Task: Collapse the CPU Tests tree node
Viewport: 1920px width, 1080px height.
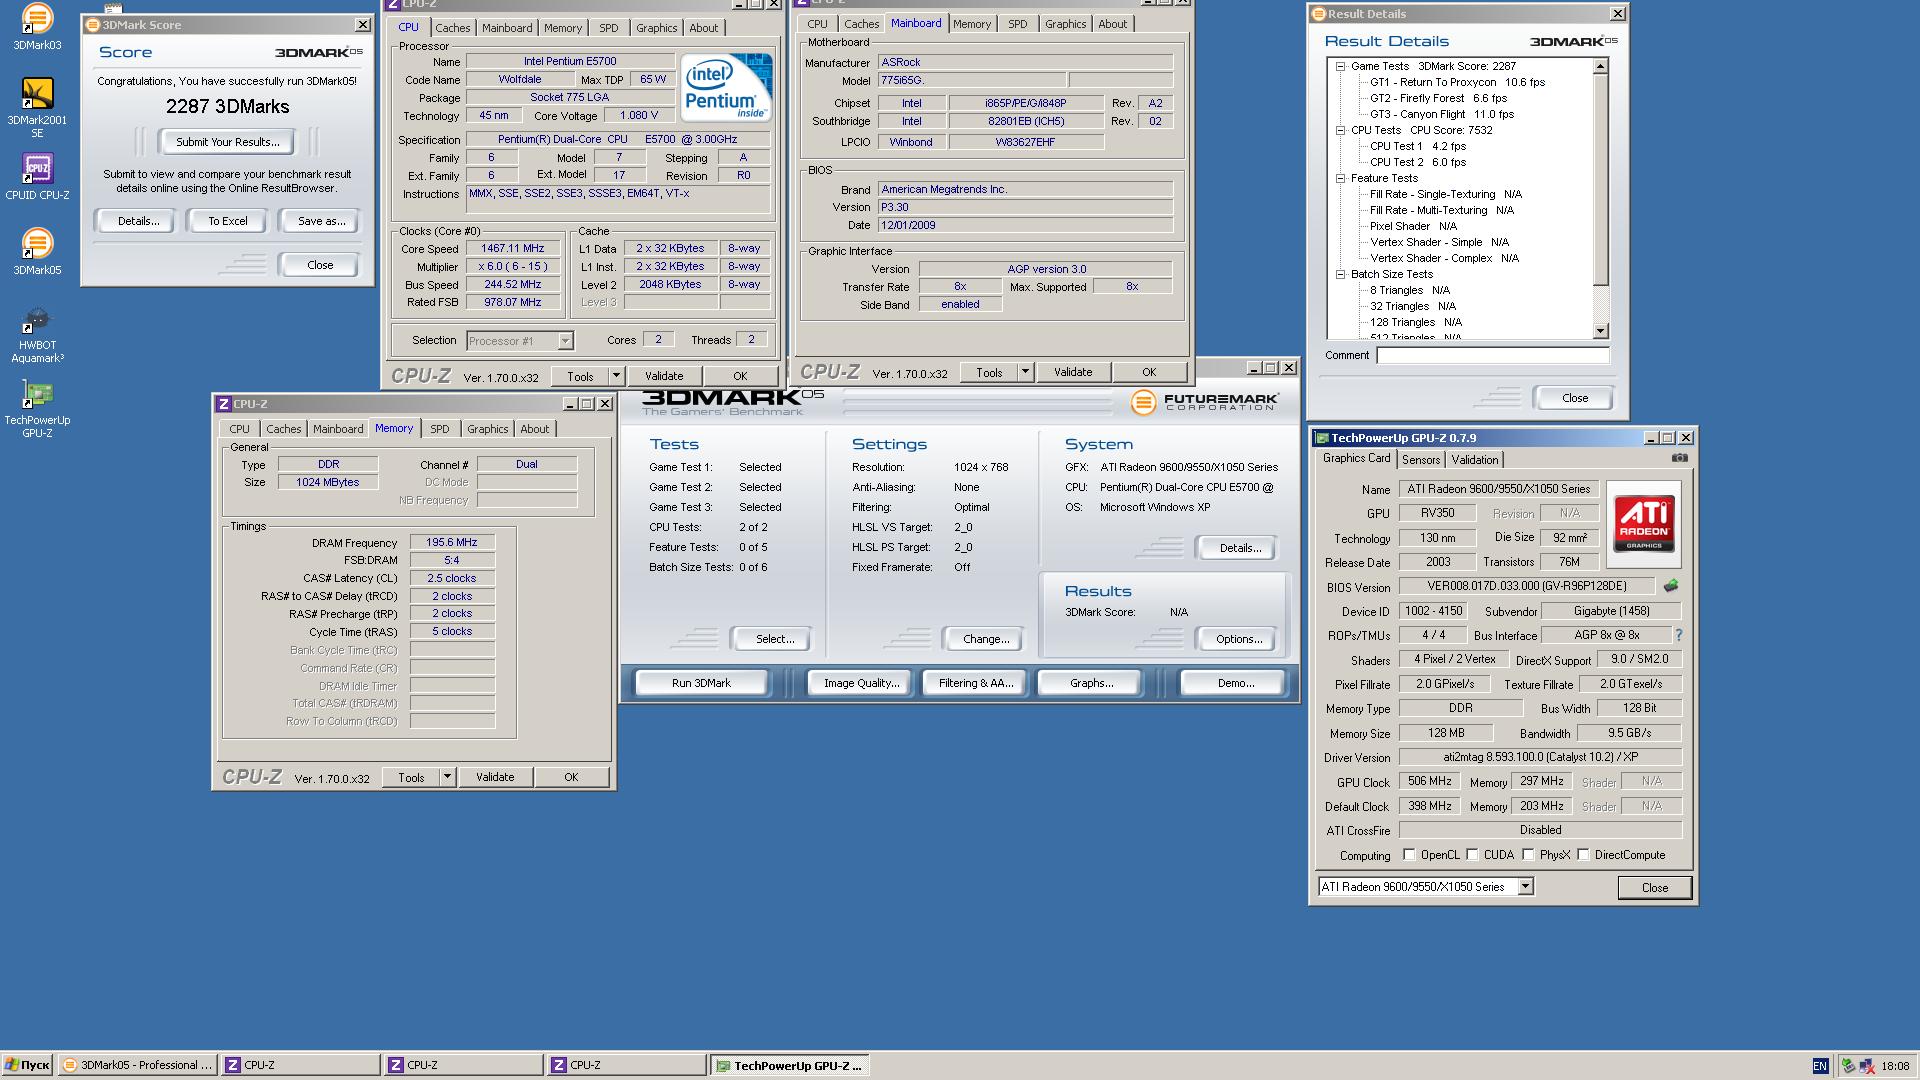Action: click(1340, 130)
